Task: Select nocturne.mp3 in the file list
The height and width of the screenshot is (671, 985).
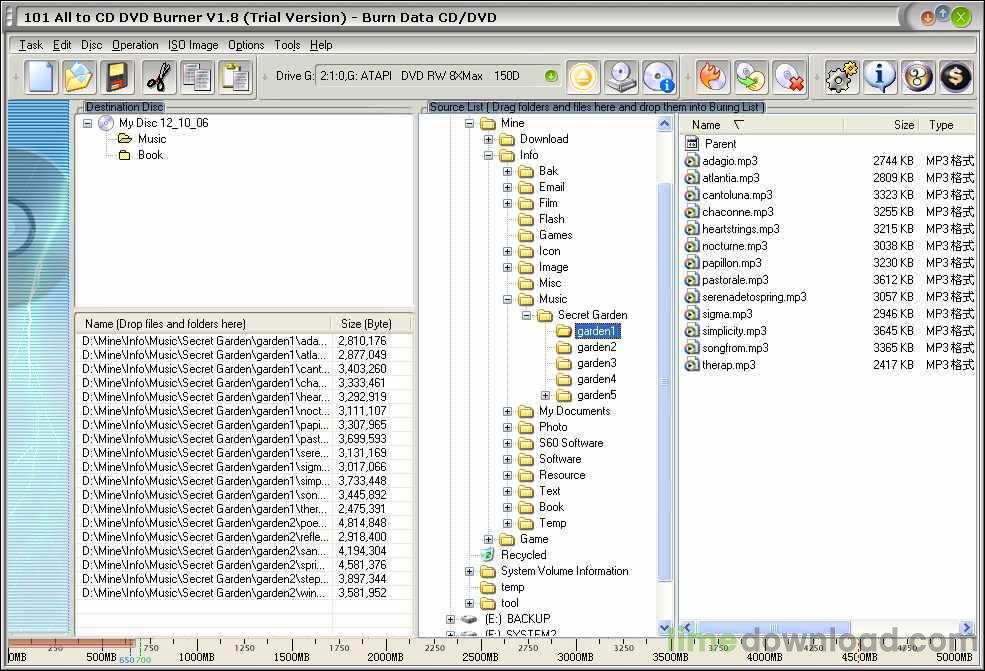Action: pos(734,246)
